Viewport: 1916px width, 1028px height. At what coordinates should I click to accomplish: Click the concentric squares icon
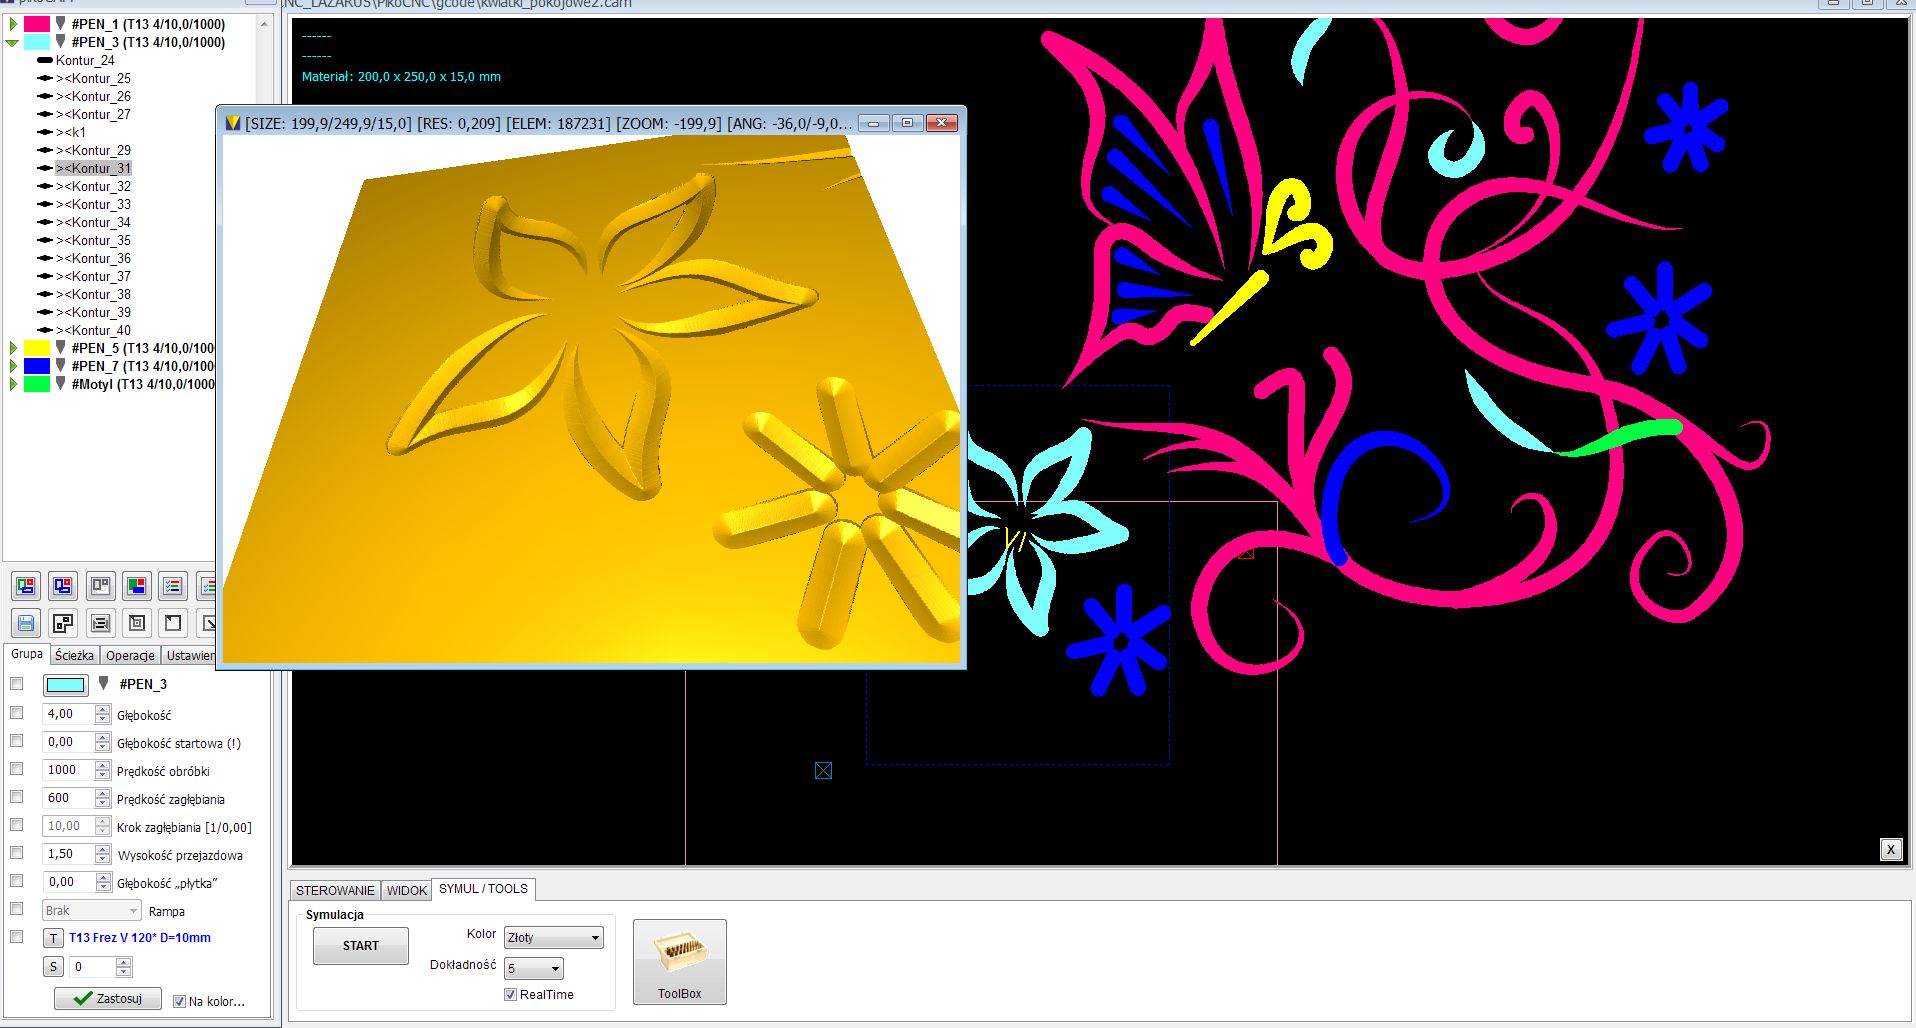(137, 623)
